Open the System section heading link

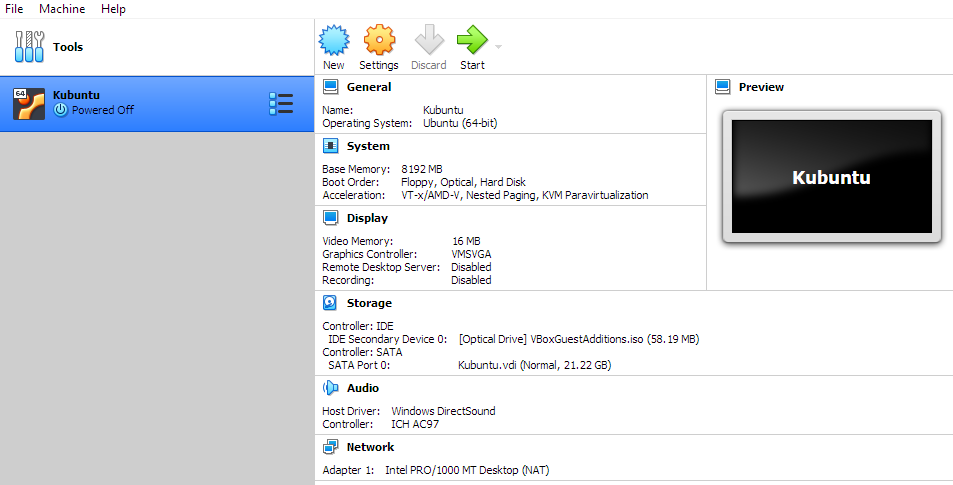pyautogui.click(x=368, y=146)
